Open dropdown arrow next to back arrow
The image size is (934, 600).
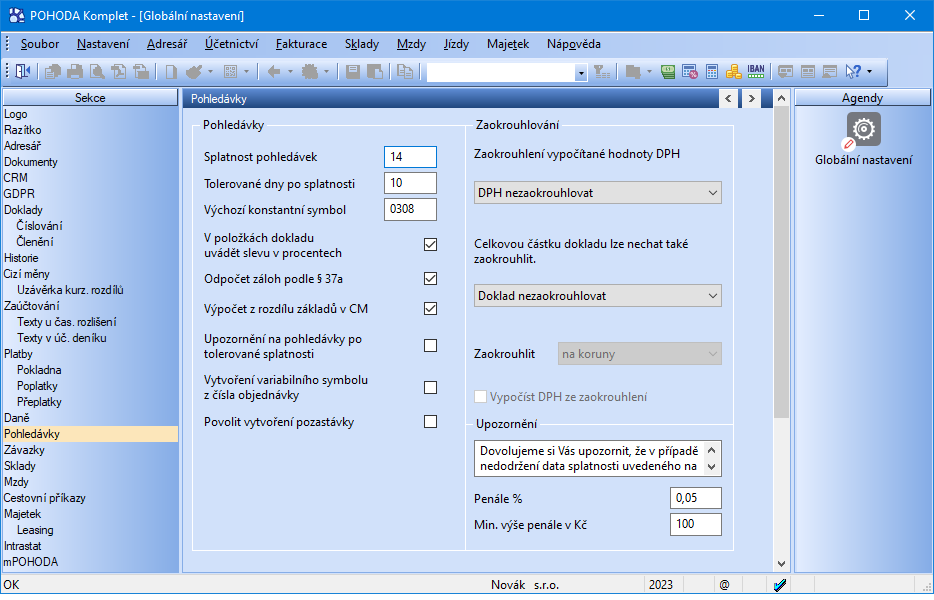(x=290, y=72)
